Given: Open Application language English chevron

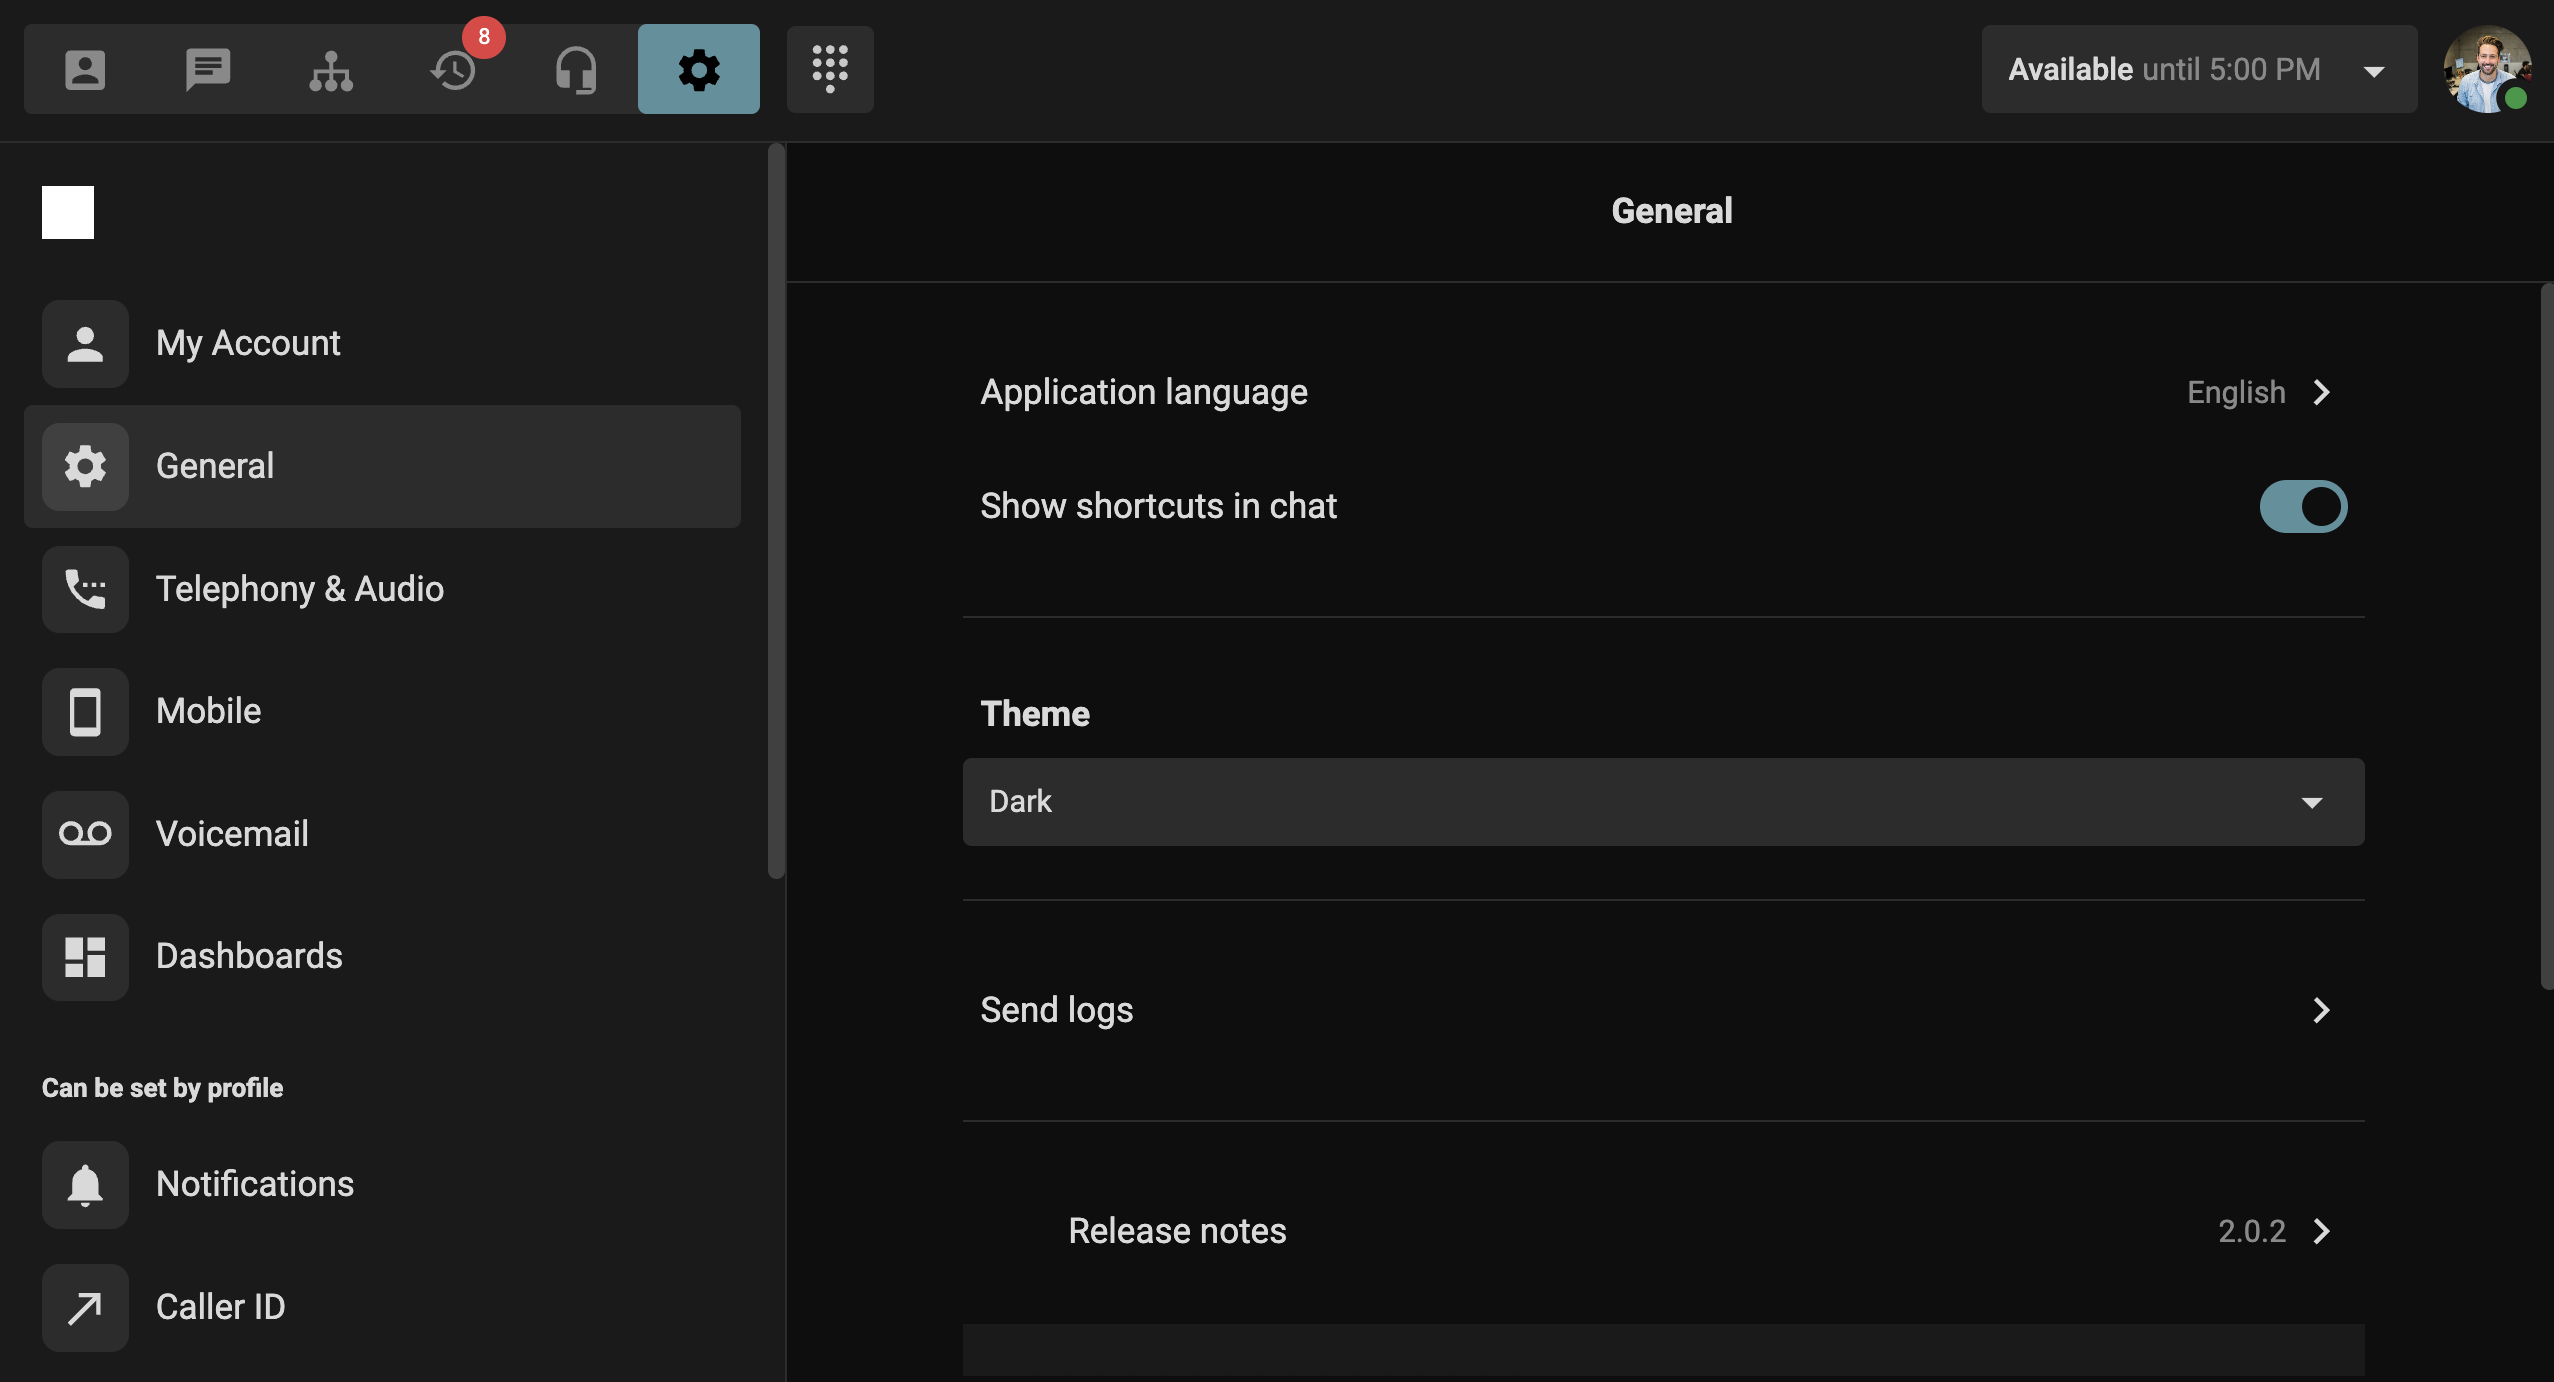Looking at the screenshot, I should tap(2321, 393).
